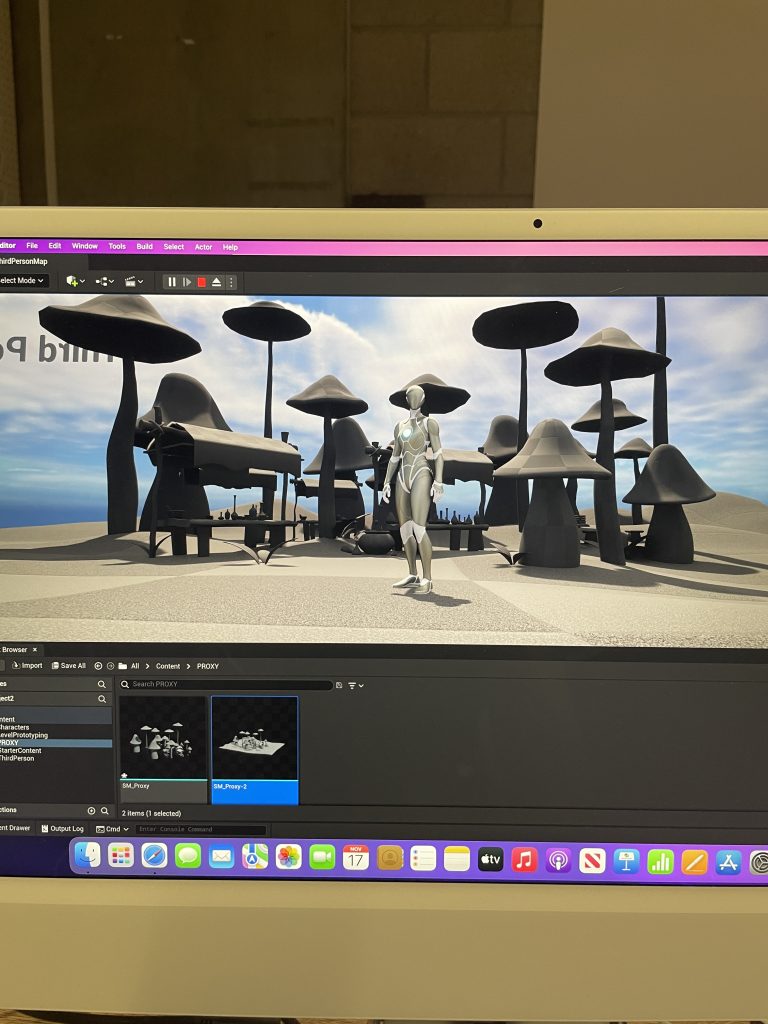The image size is (768, 1024).
Task: Click the eject from player button
Action: (x=216, y=282)
